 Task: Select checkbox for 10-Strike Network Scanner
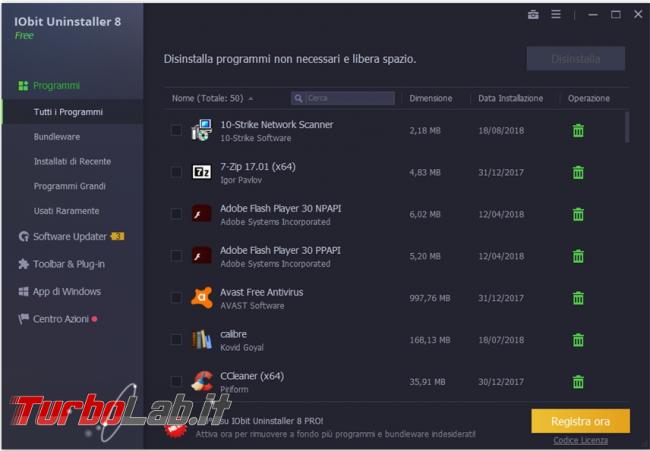point(176,130)
